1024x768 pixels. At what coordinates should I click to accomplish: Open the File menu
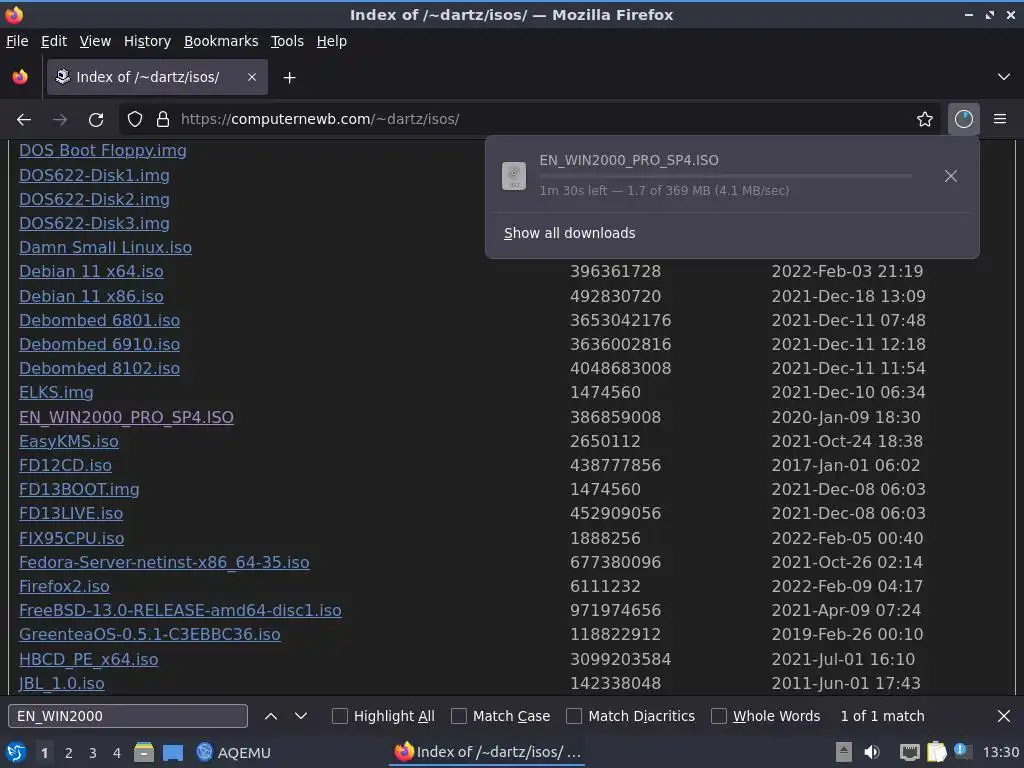(17, 41)
